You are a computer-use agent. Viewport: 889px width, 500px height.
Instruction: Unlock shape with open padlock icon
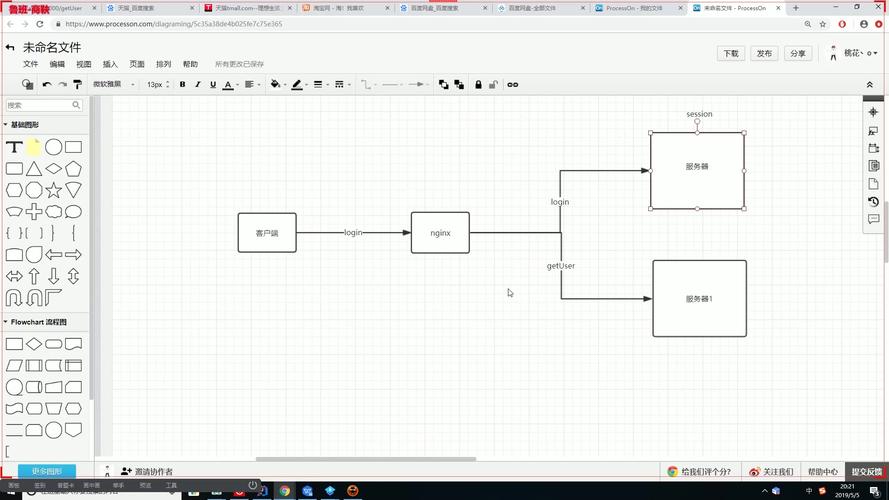(x=494, y=84)
